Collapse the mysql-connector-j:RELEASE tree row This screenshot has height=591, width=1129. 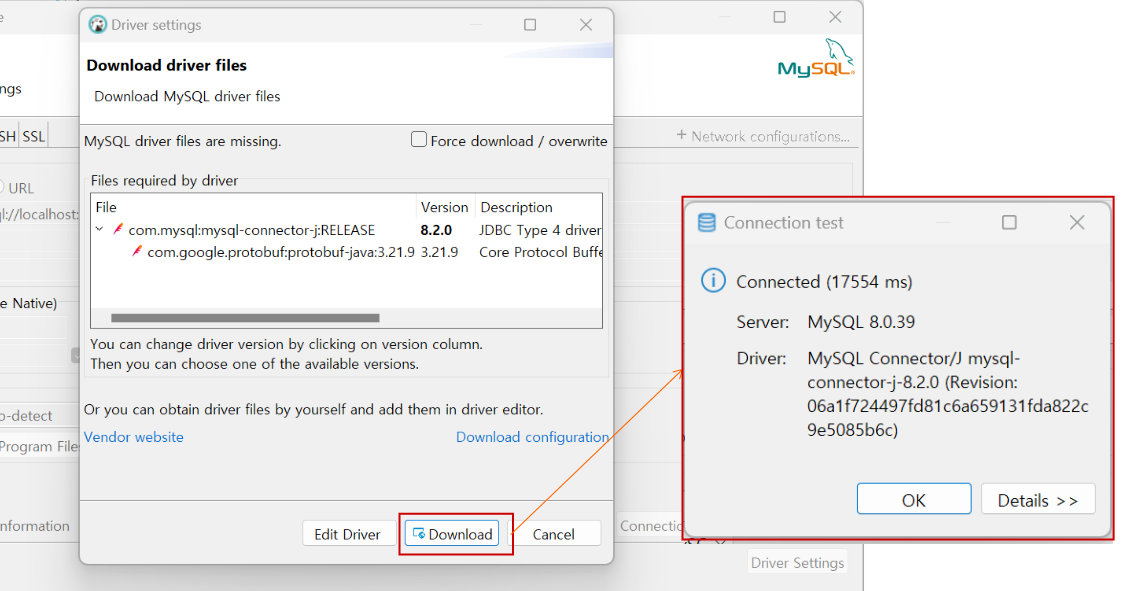tap(99, 230)
